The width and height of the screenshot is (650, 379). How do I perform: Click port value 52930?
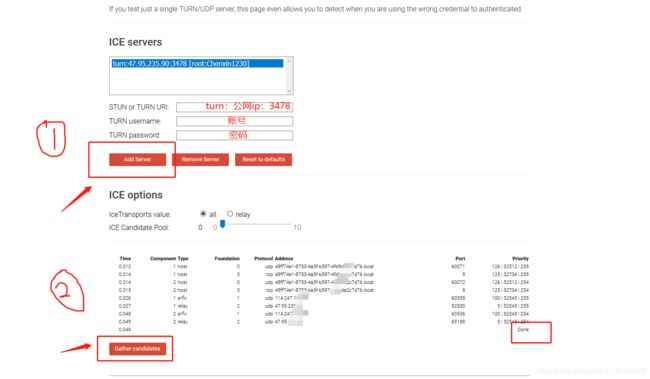click(x=458, y=306)
